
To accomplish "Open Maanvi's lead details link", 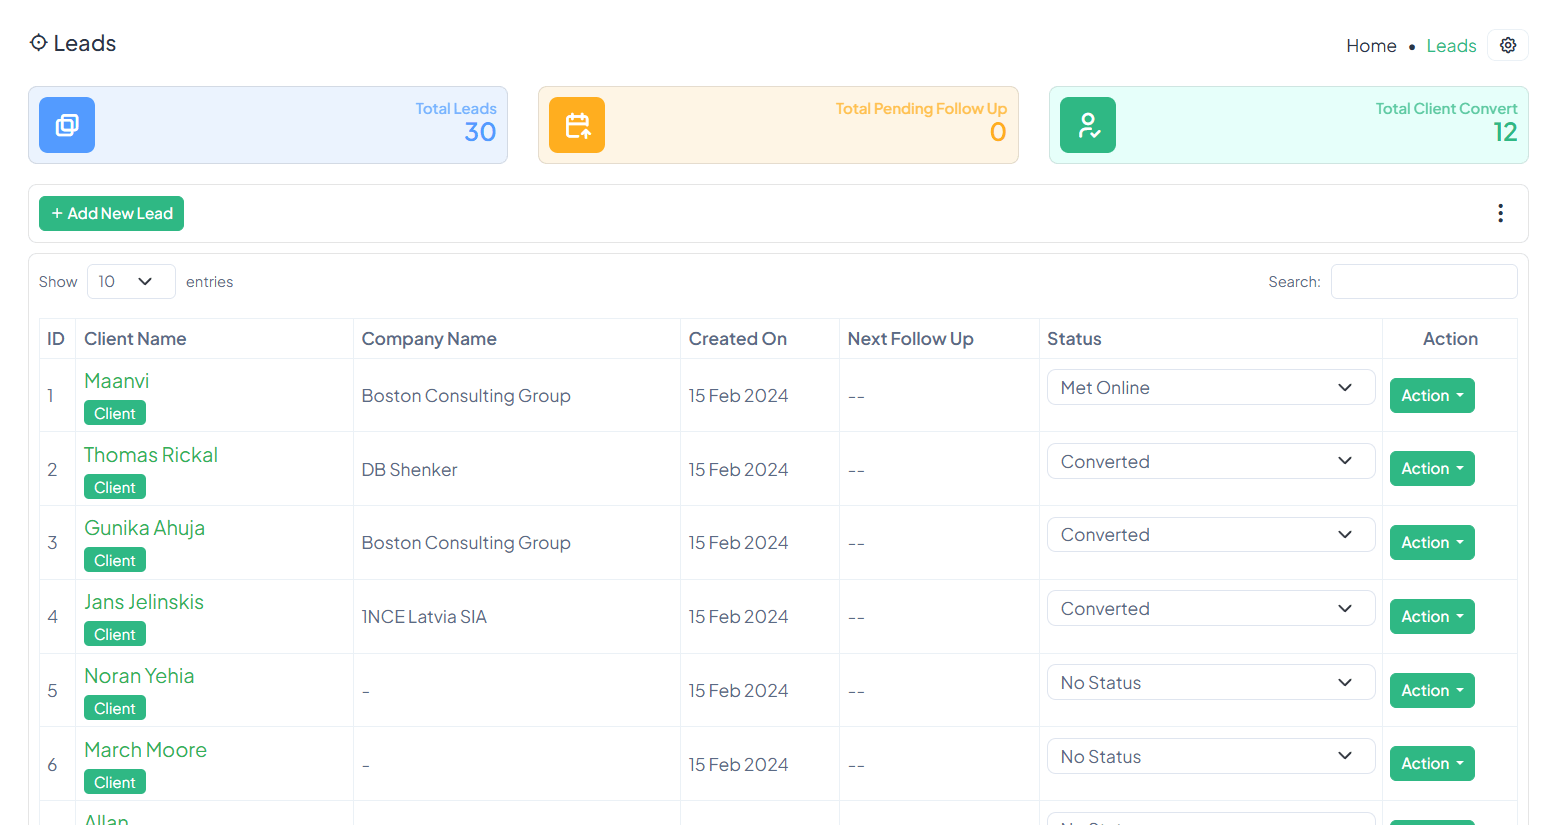I will (x=117, y=381).
